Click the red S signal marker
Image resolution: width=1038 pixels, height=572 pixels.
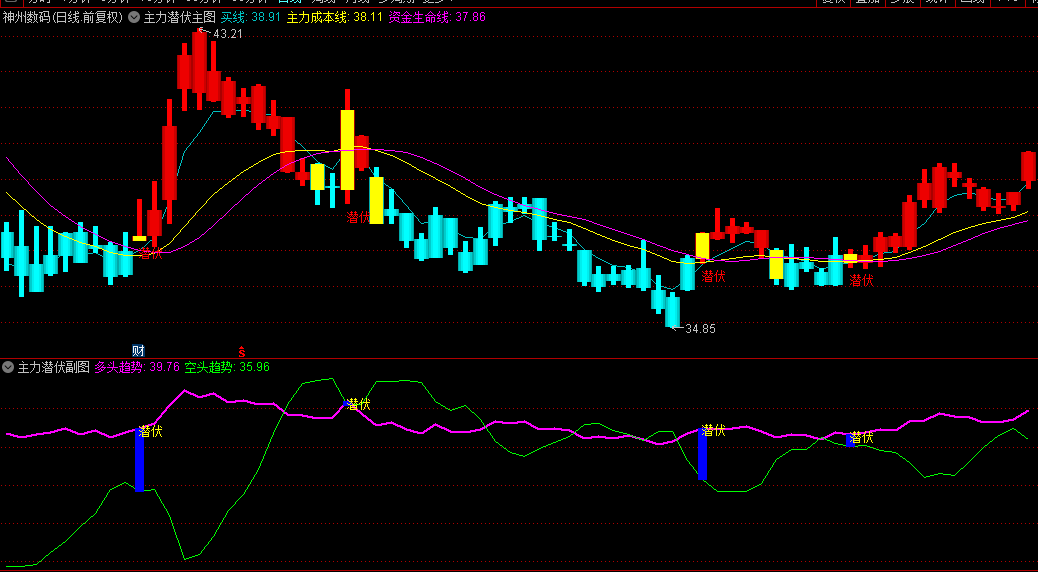pyautogui.click(x=242, y=351)
